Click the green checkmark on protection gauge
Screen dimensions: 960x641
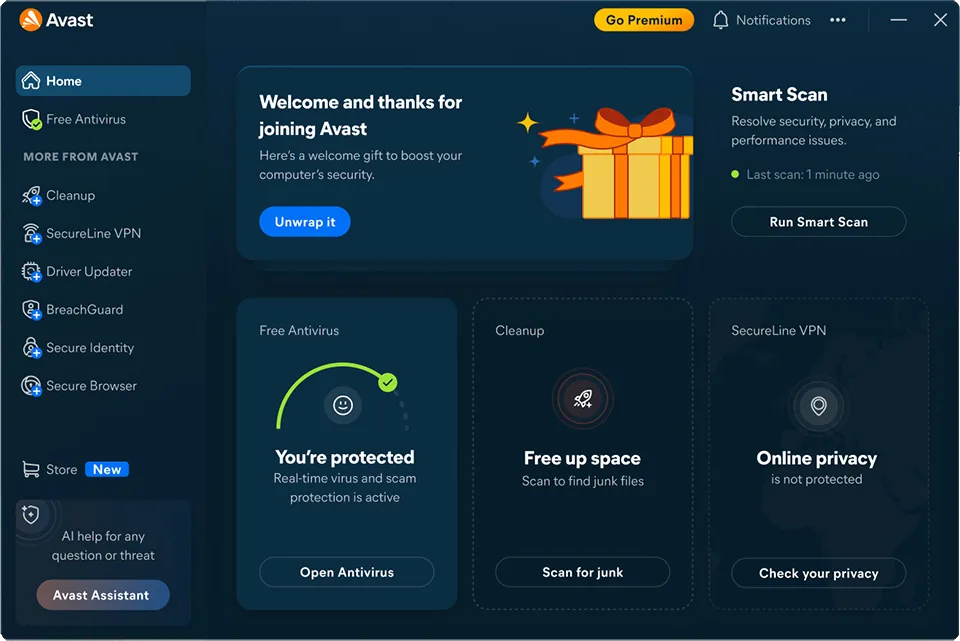(388, 383)
